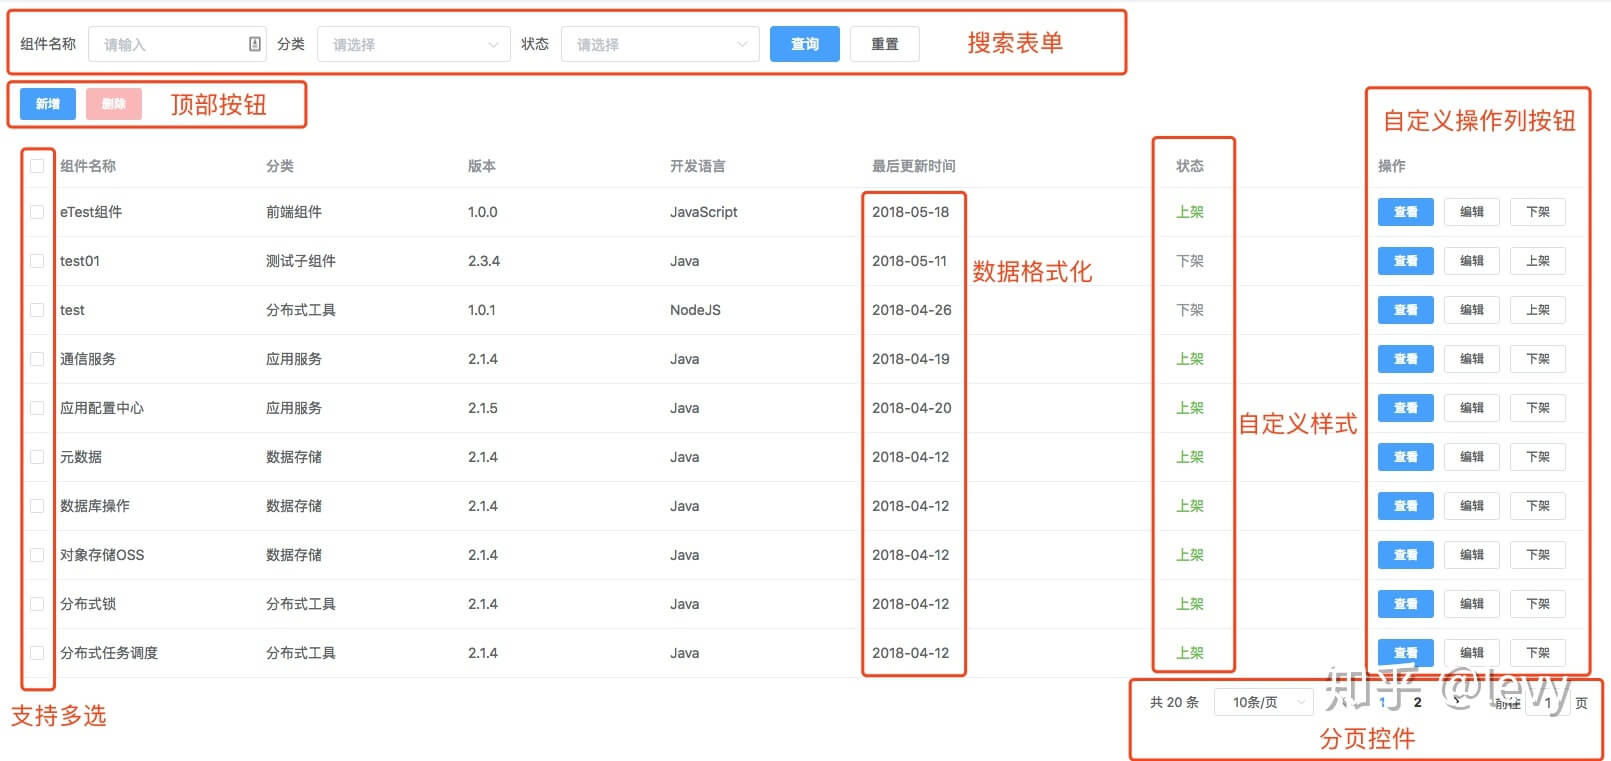This screenshot has width=1611, height=761.
Task: Click the jump-to-page number field
Action: 1548,702
